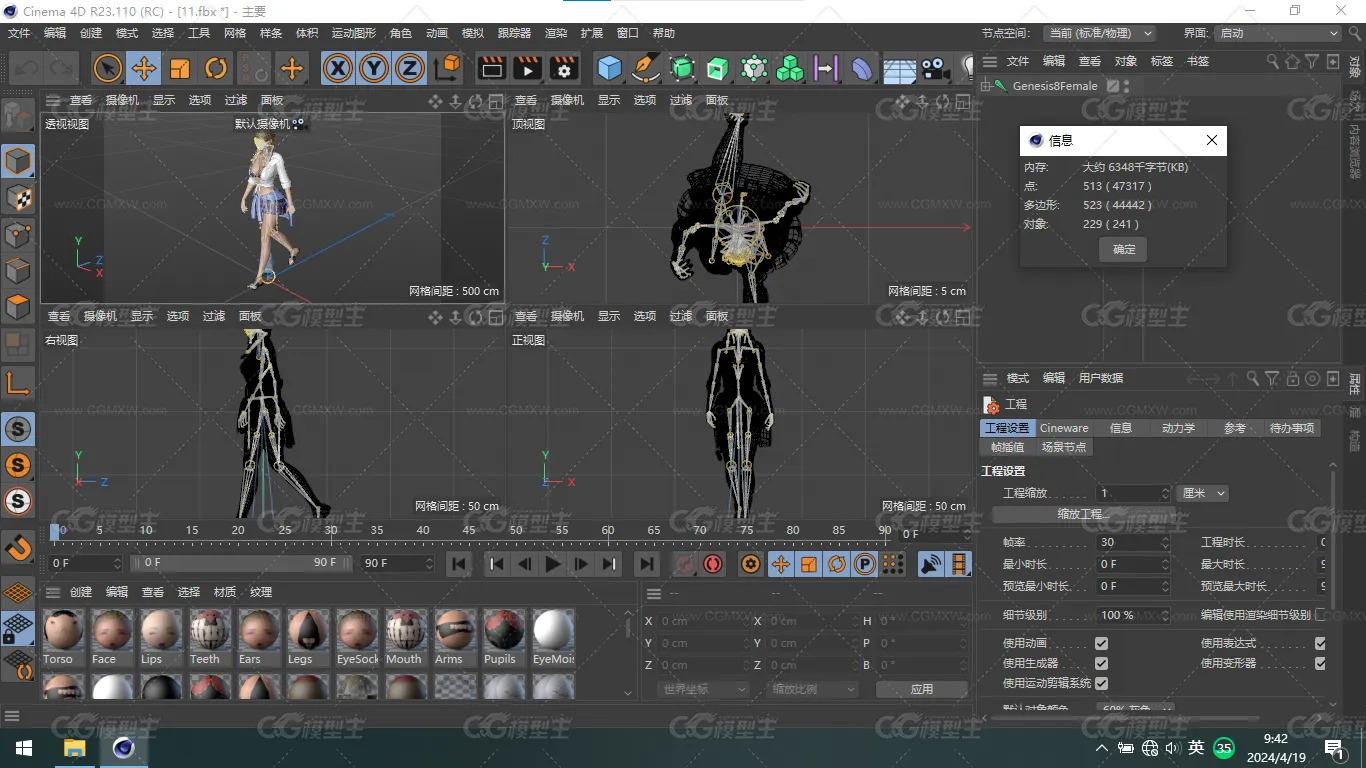Activate the Rotate tool in top toolbar
Image resolution: width=1366 pixels, height=768 pixels.
point(216,68)
